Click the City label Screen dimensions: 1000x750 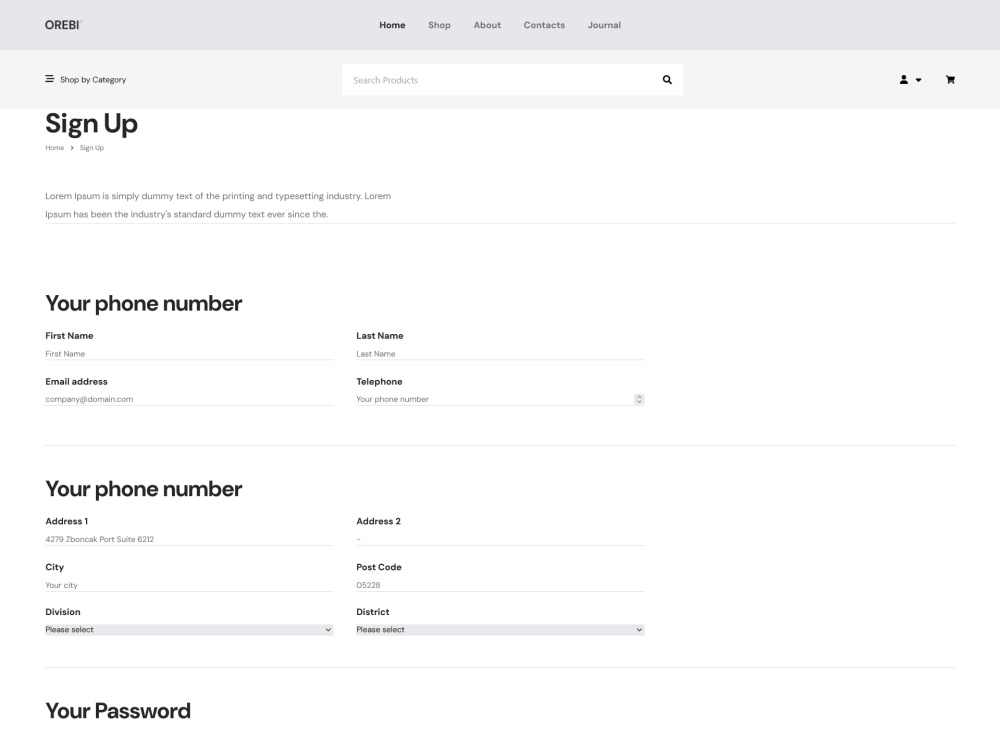click(55, 567)
